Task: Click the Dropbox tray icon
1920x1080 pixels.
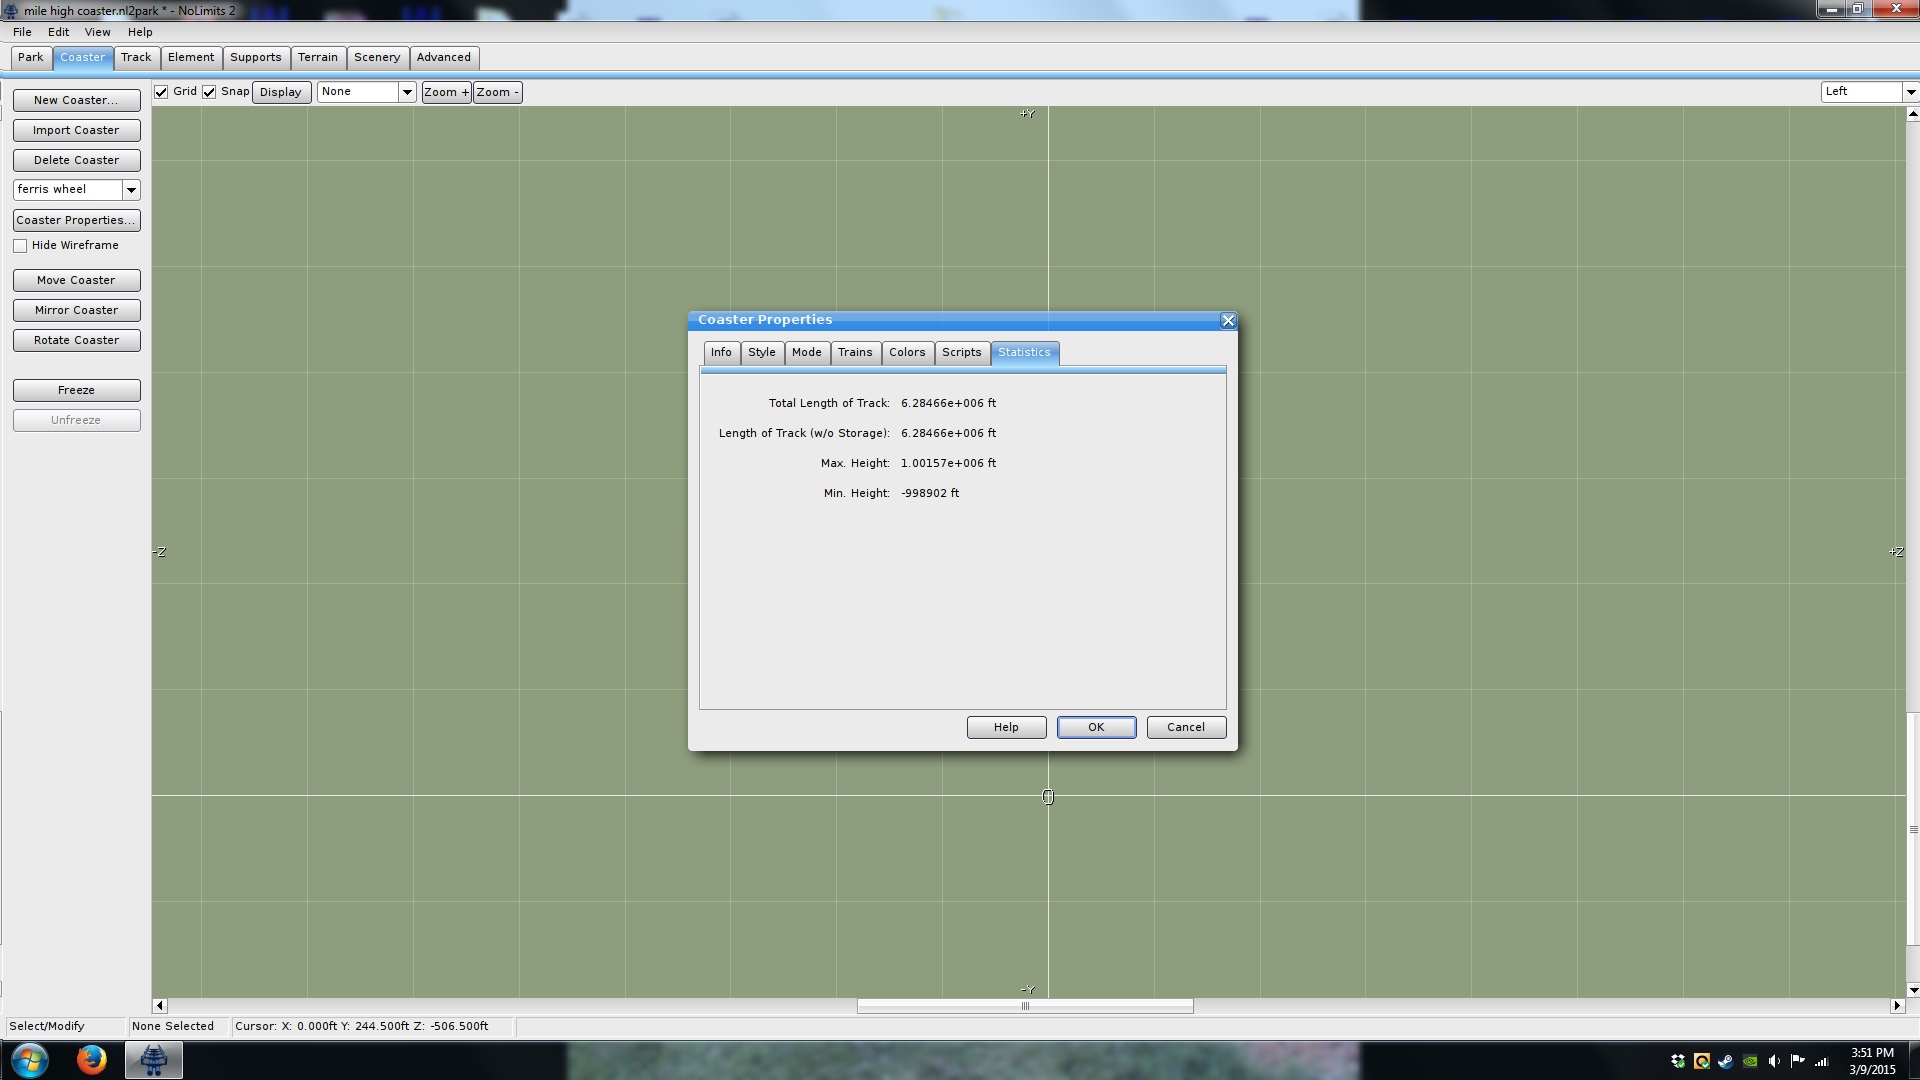Action: coord(1678,1061)
